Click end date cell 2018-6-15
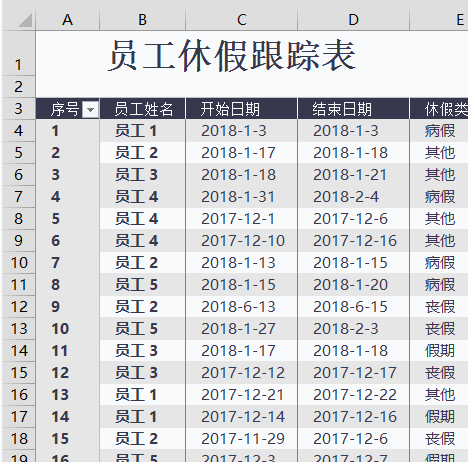The image size is (468, 462). coord(354,307)
